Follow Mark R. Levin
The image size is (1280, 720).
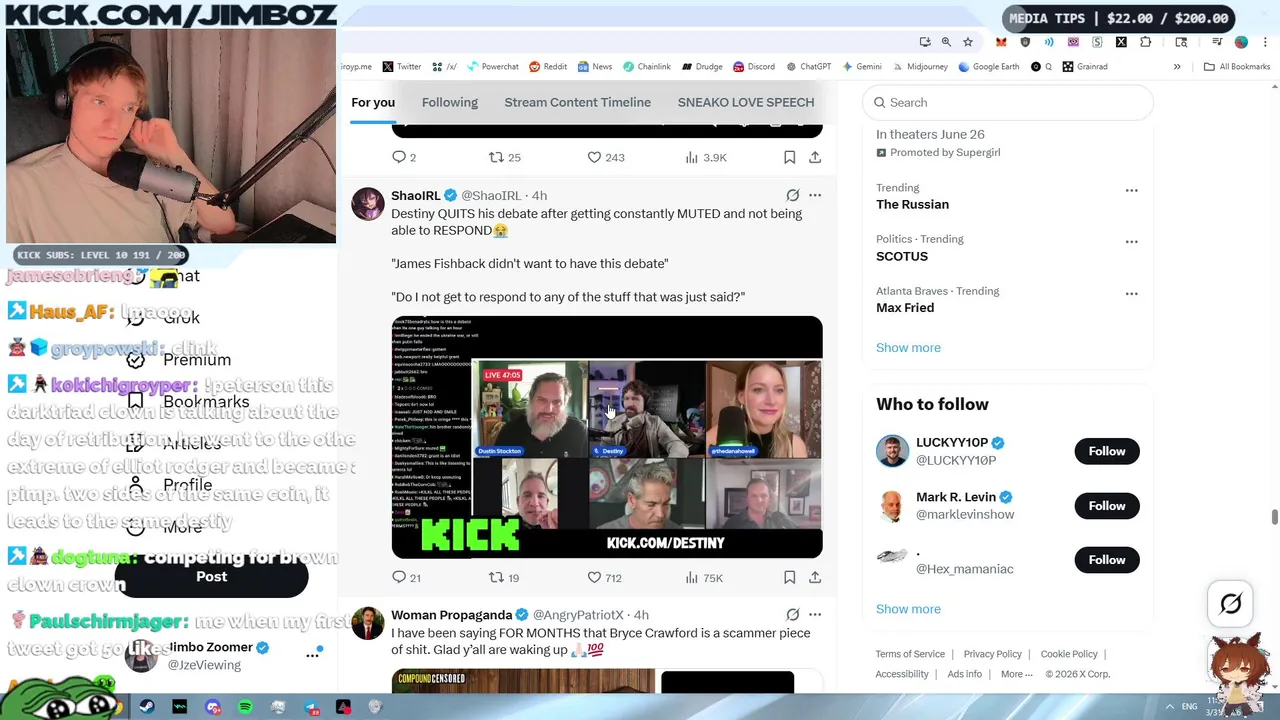pyautogui.click(x=1106, y=505)
